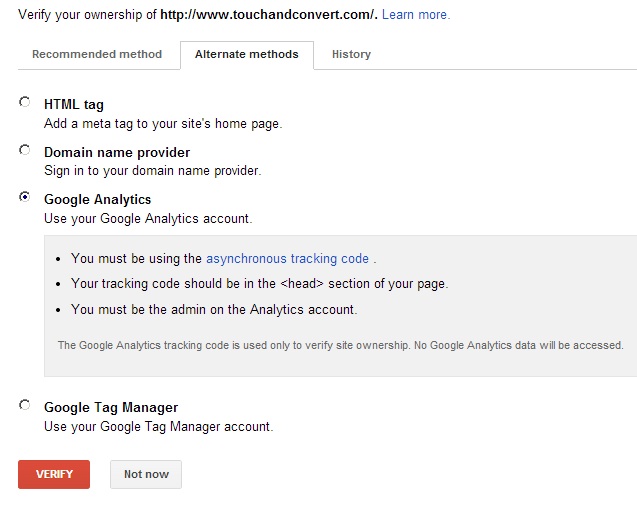Open the Alternate methods tab
Image resolution: width=637 pixels, height=510 pixels.
pos(247,55)
